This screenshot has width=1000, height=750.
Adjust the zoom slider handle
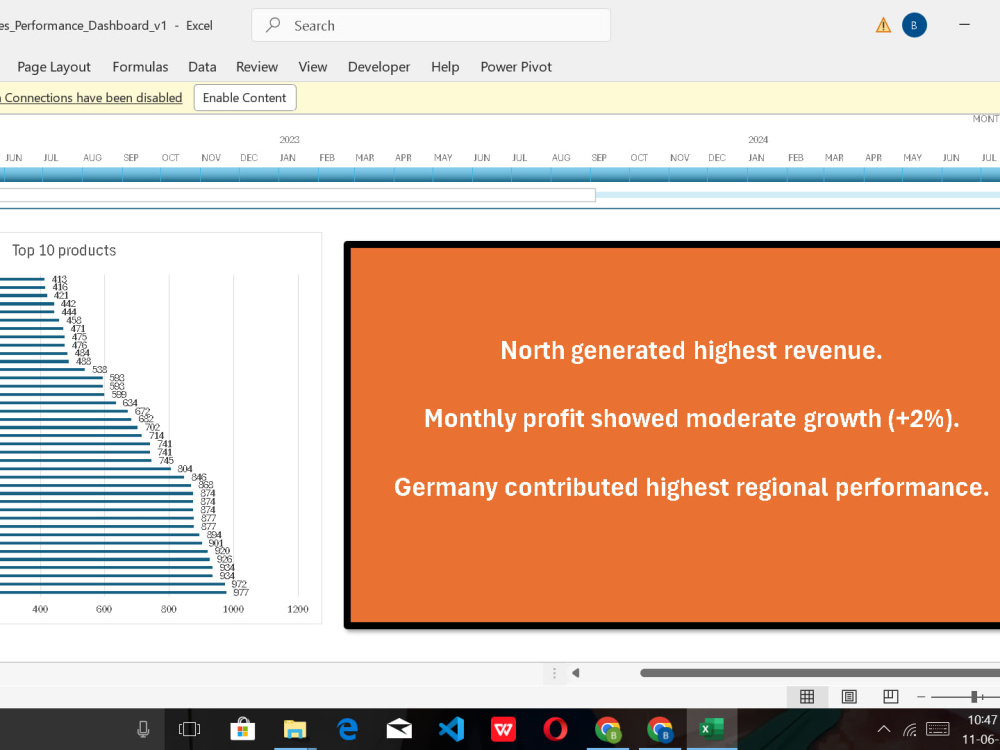(974, 697)
